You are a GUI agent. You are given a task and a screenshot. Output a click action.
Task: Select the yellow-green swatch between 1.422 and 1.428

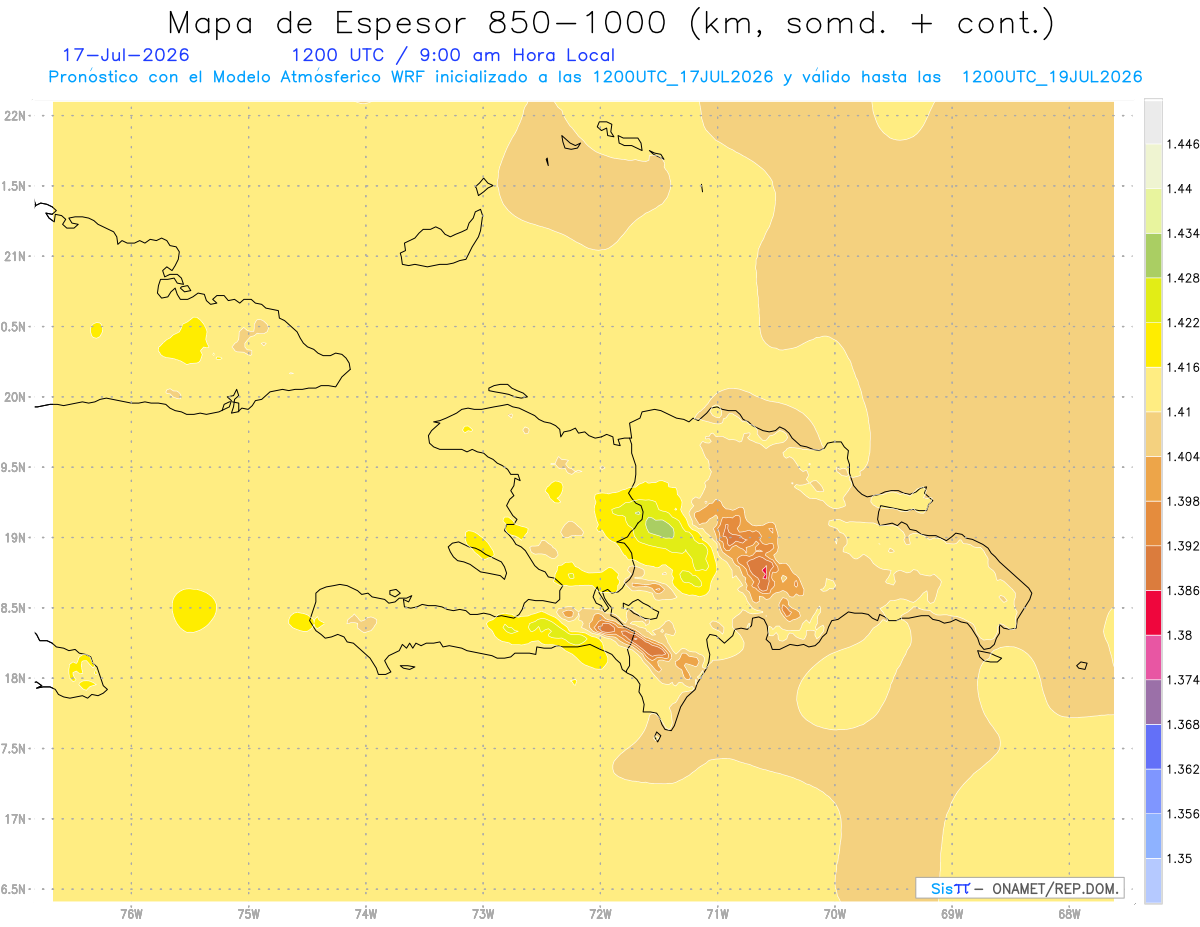pos(1153,300)
